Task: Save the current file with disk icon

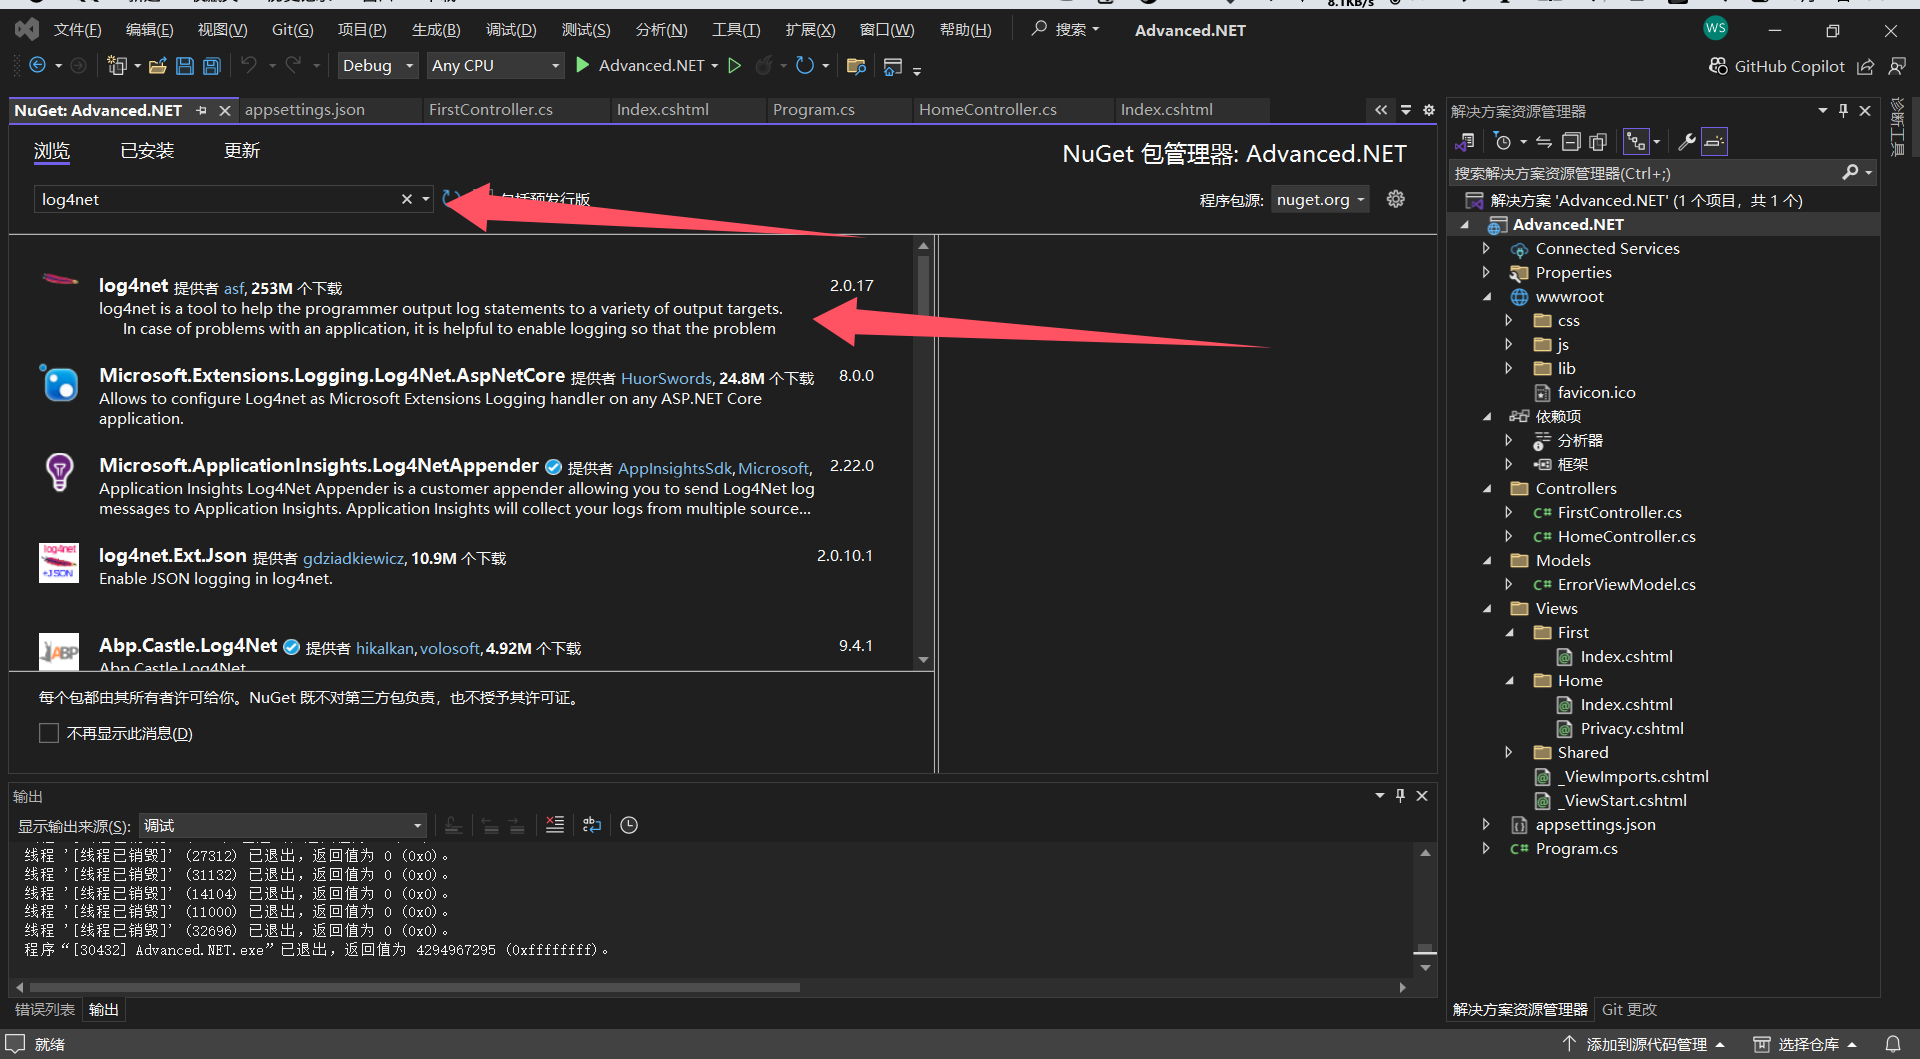Action: [184, 66]
